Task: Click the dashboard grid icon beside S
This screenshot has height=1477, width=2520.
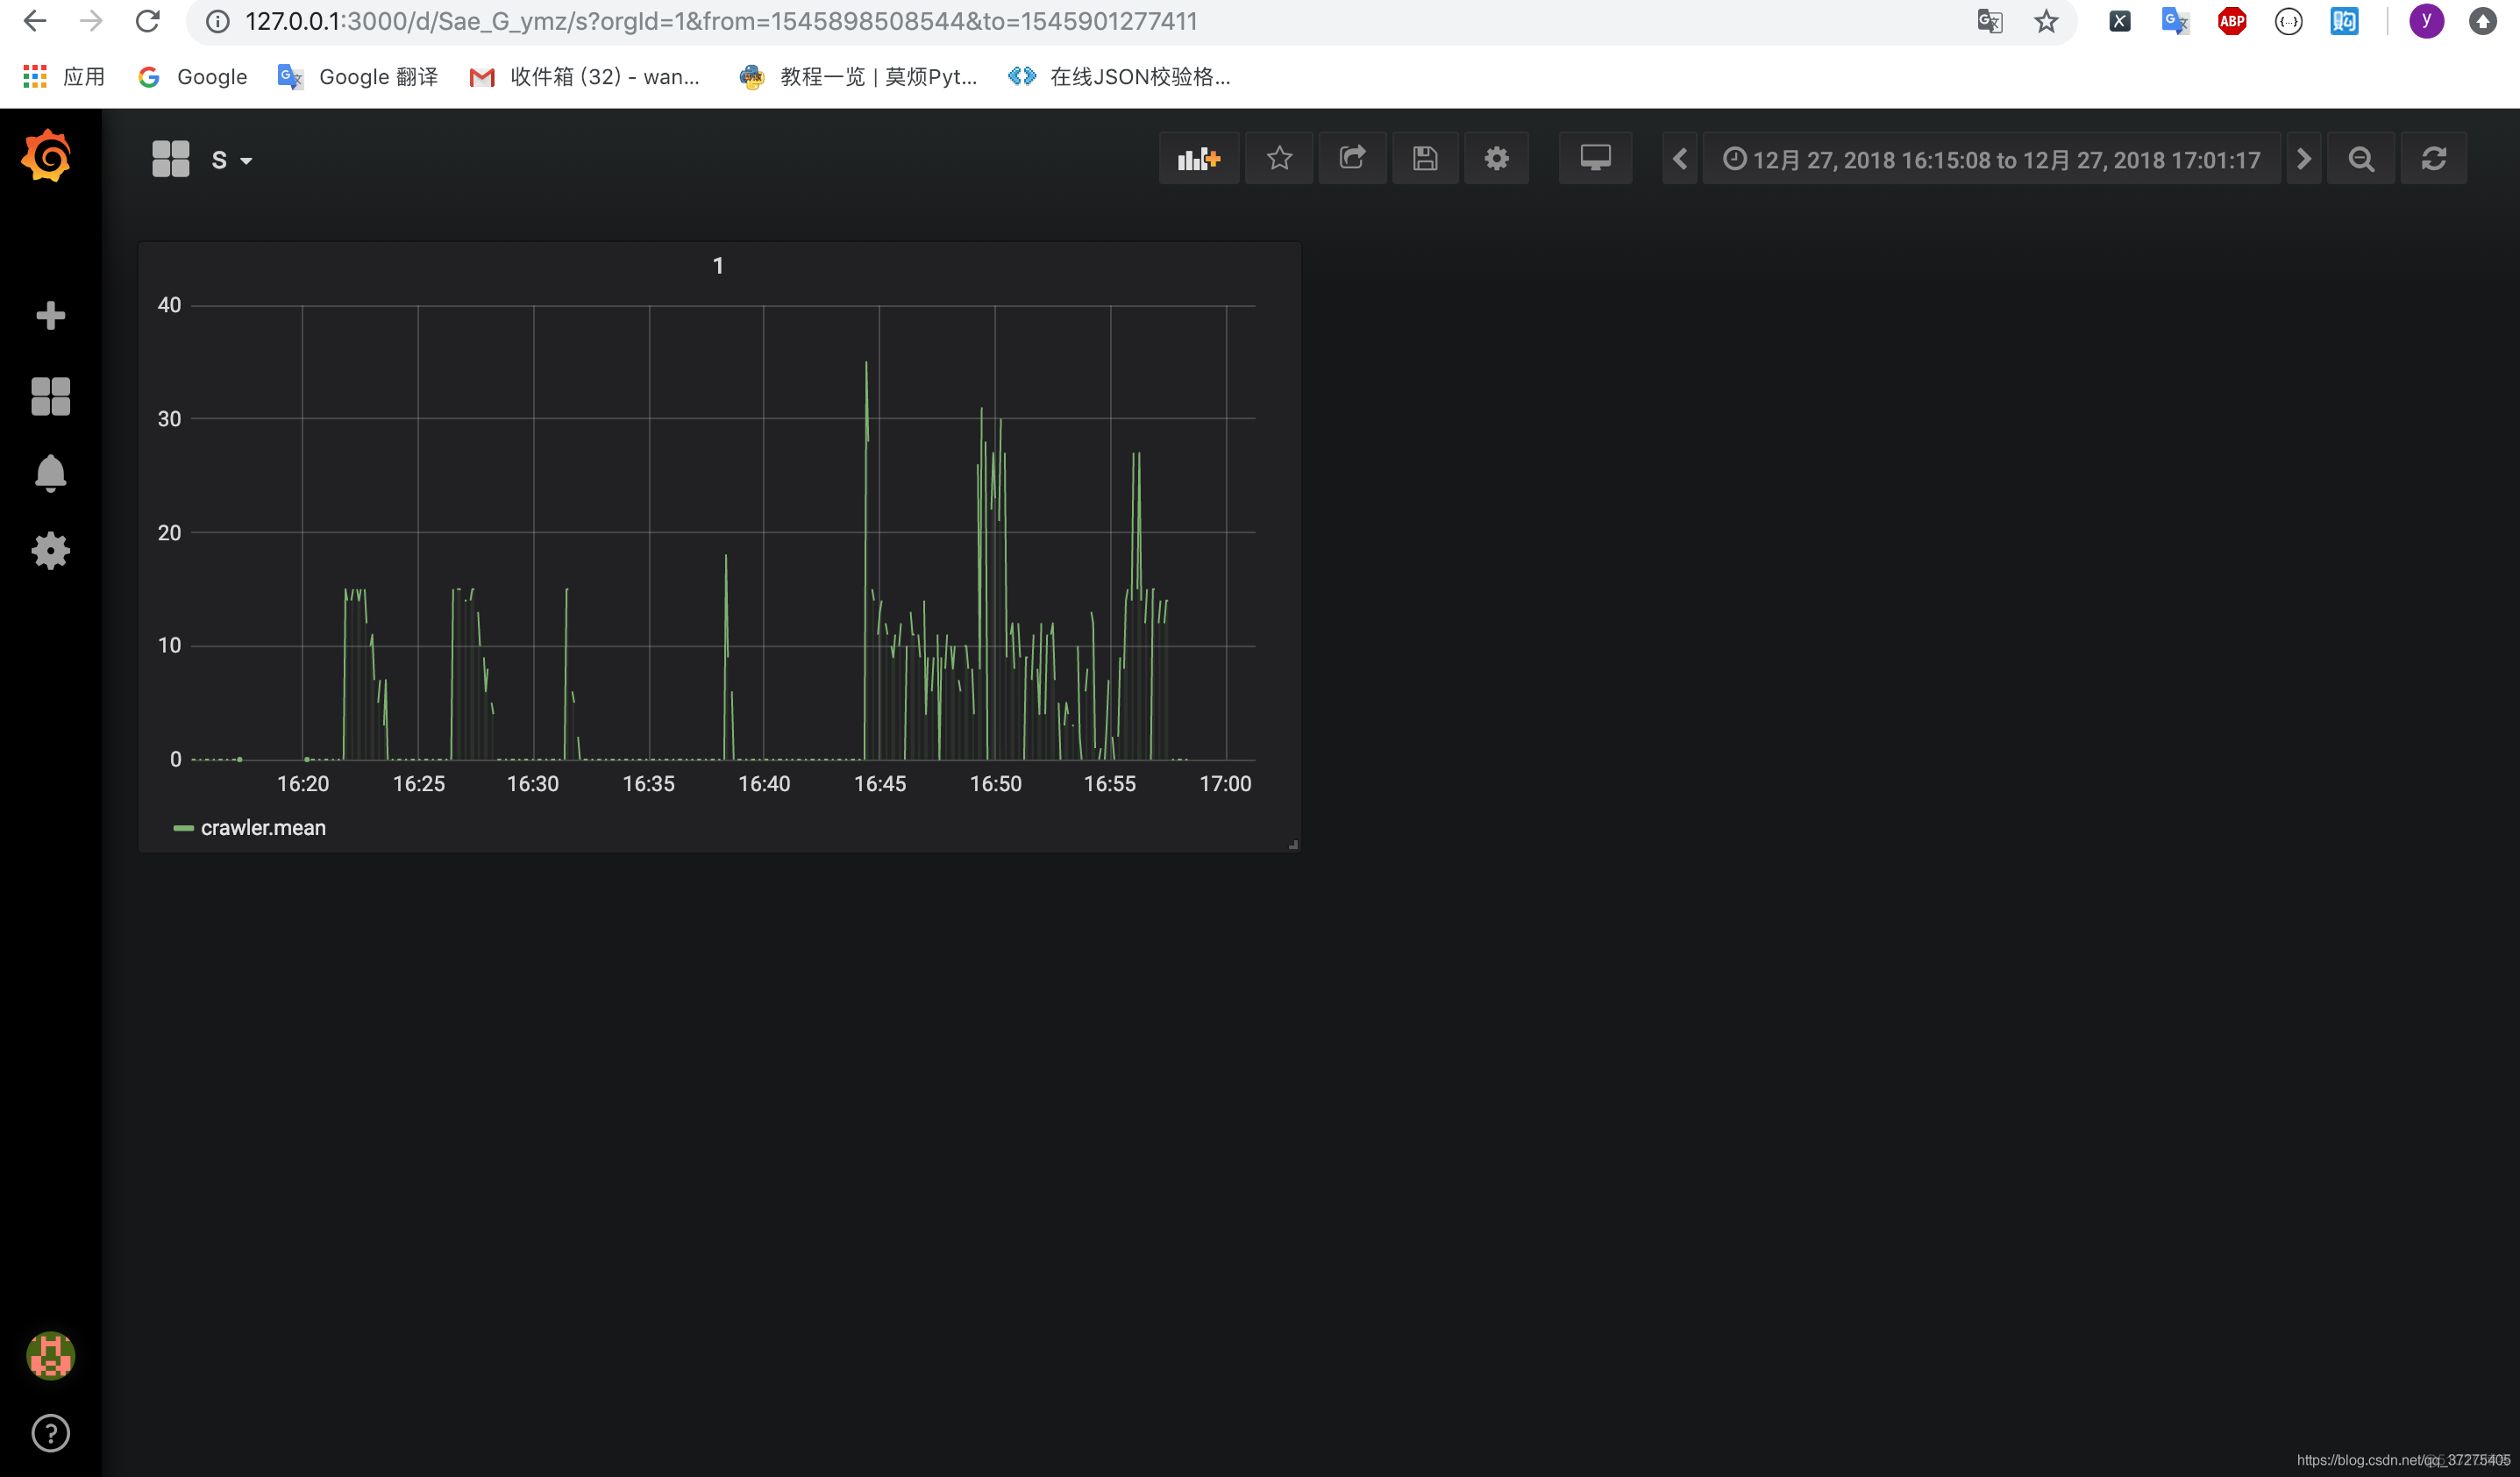Action: [170, 159]
